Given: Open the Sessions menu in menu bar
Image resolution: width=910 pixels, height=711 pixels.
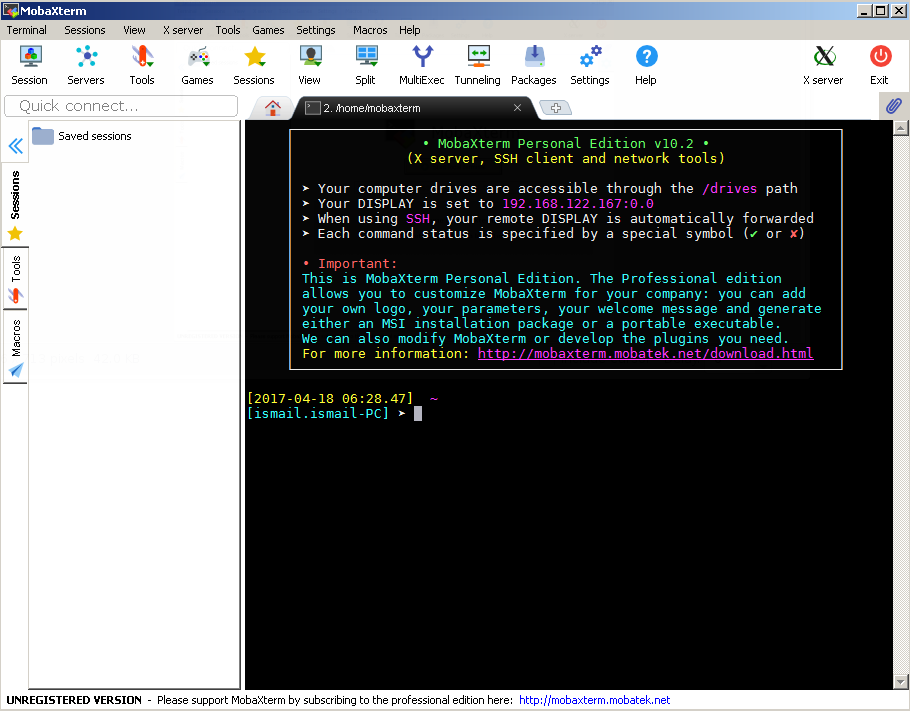Looking at the screenshot, I should pyautogui.click(x=85, y=30).
